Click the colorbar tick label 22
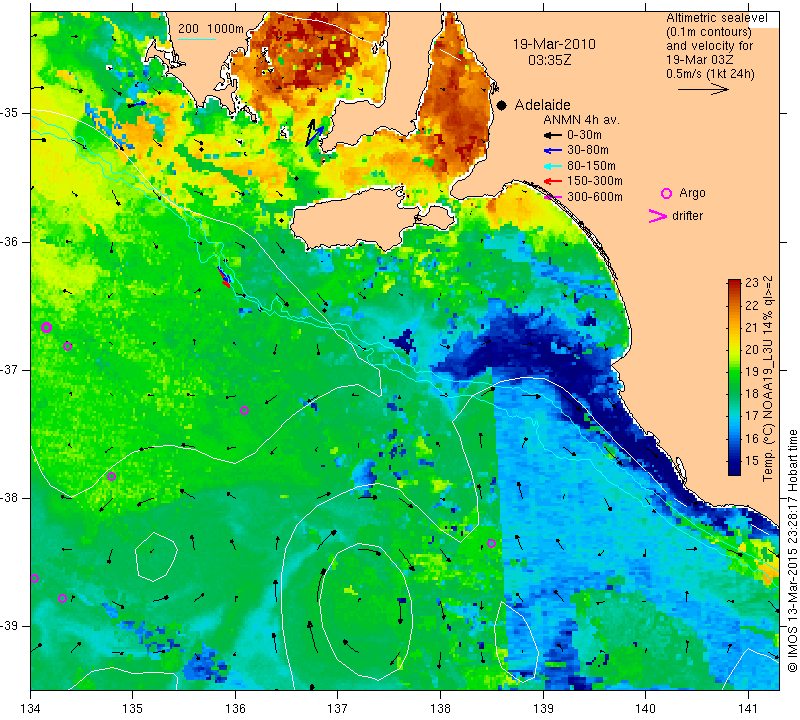 752,306
